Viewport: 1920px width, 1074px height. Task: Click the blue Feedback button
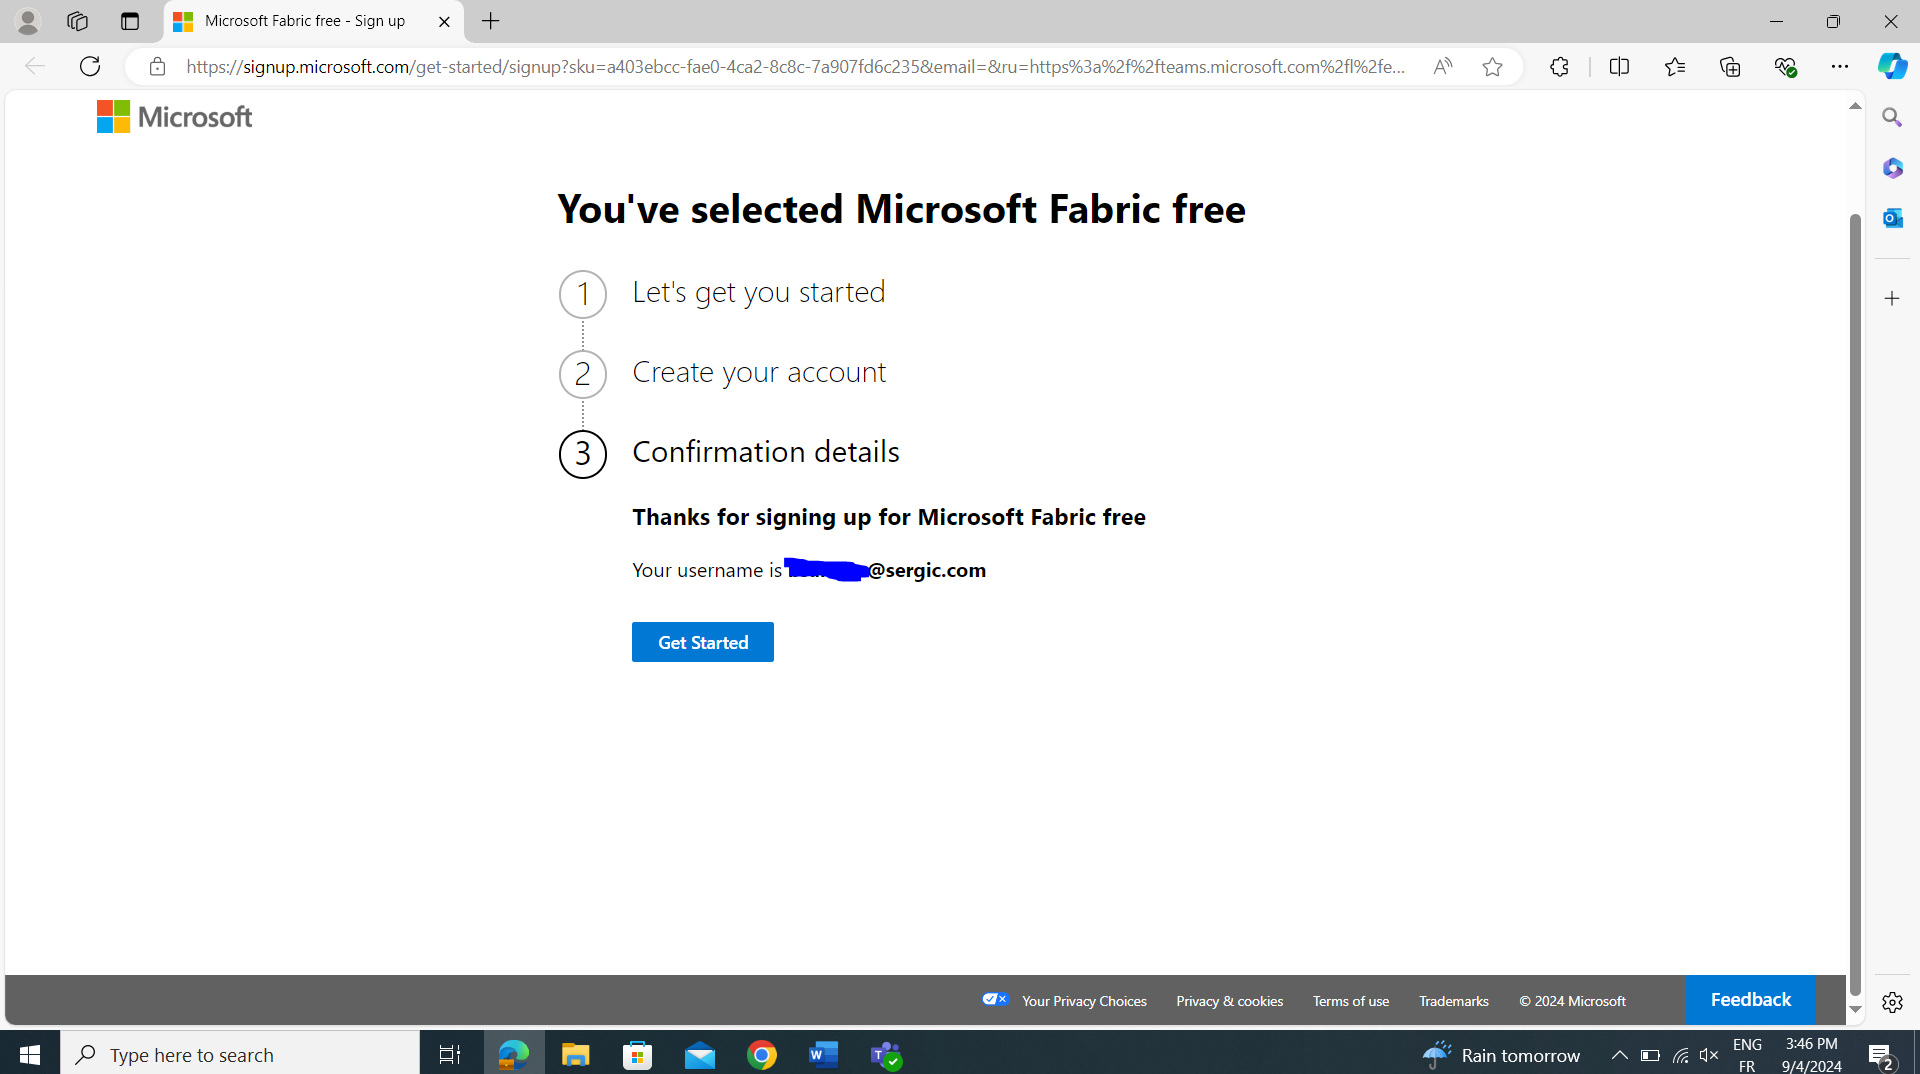coord(1750,999)
